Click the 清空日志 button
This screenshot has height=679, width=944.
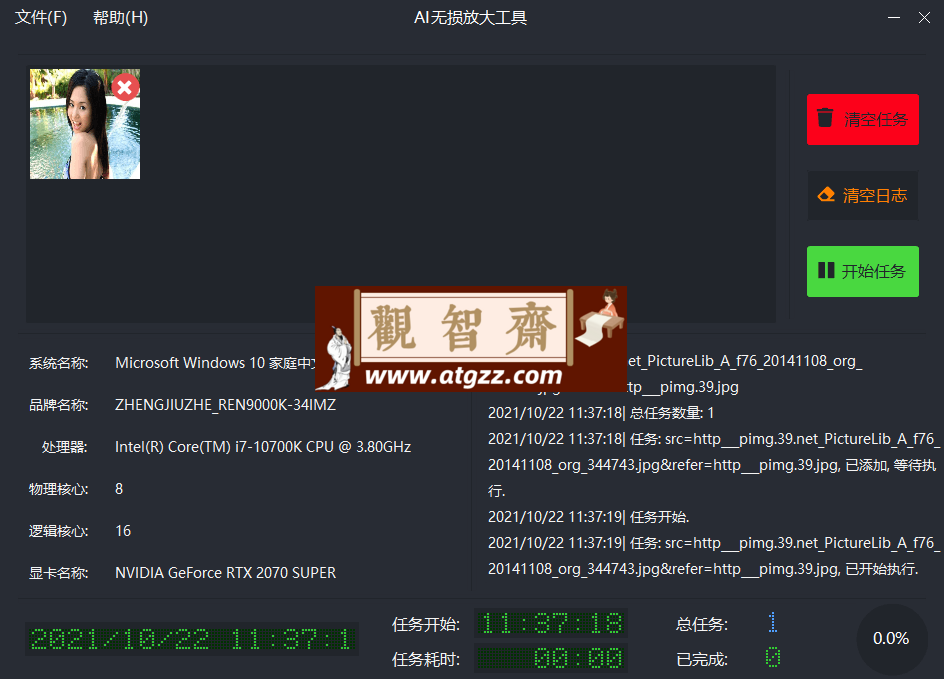[863, 195]
